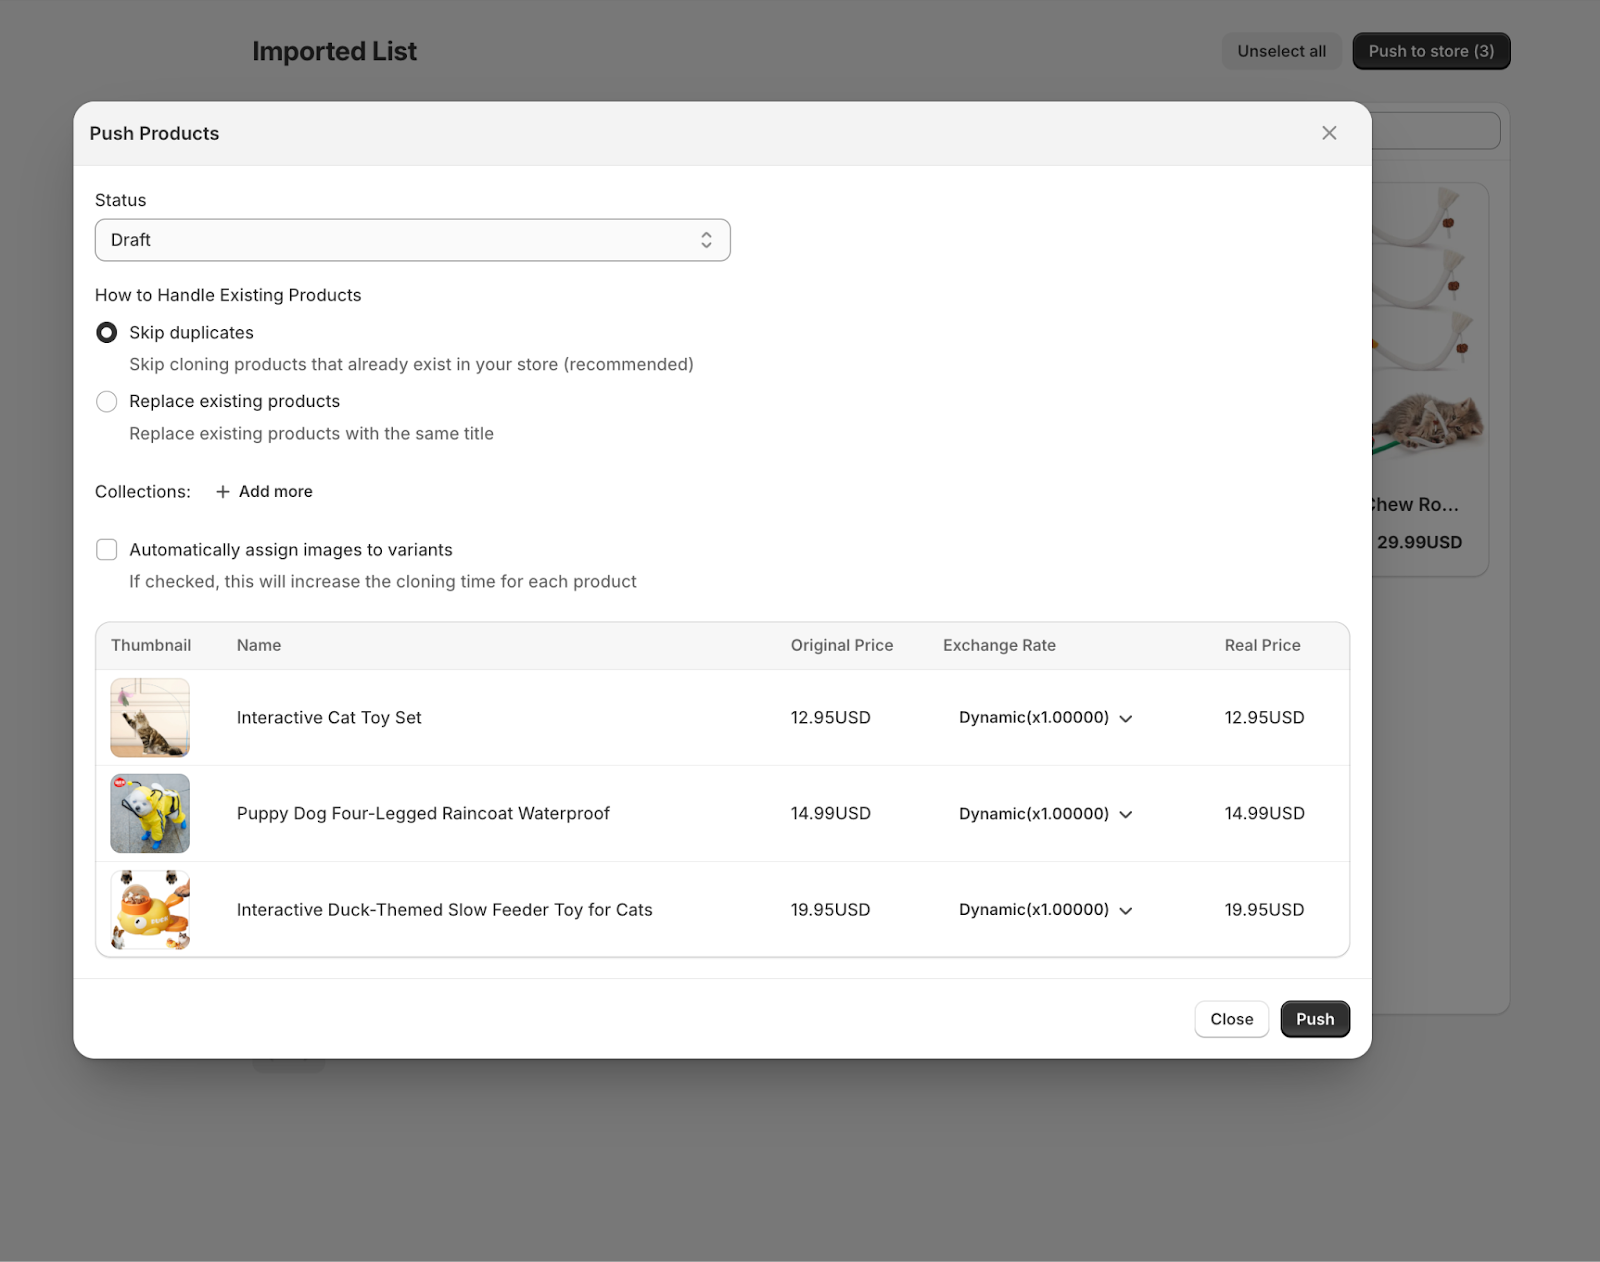
Task: Close the Push Products dialog with X
Action: pyautogui.click(x=1329, y=133)
